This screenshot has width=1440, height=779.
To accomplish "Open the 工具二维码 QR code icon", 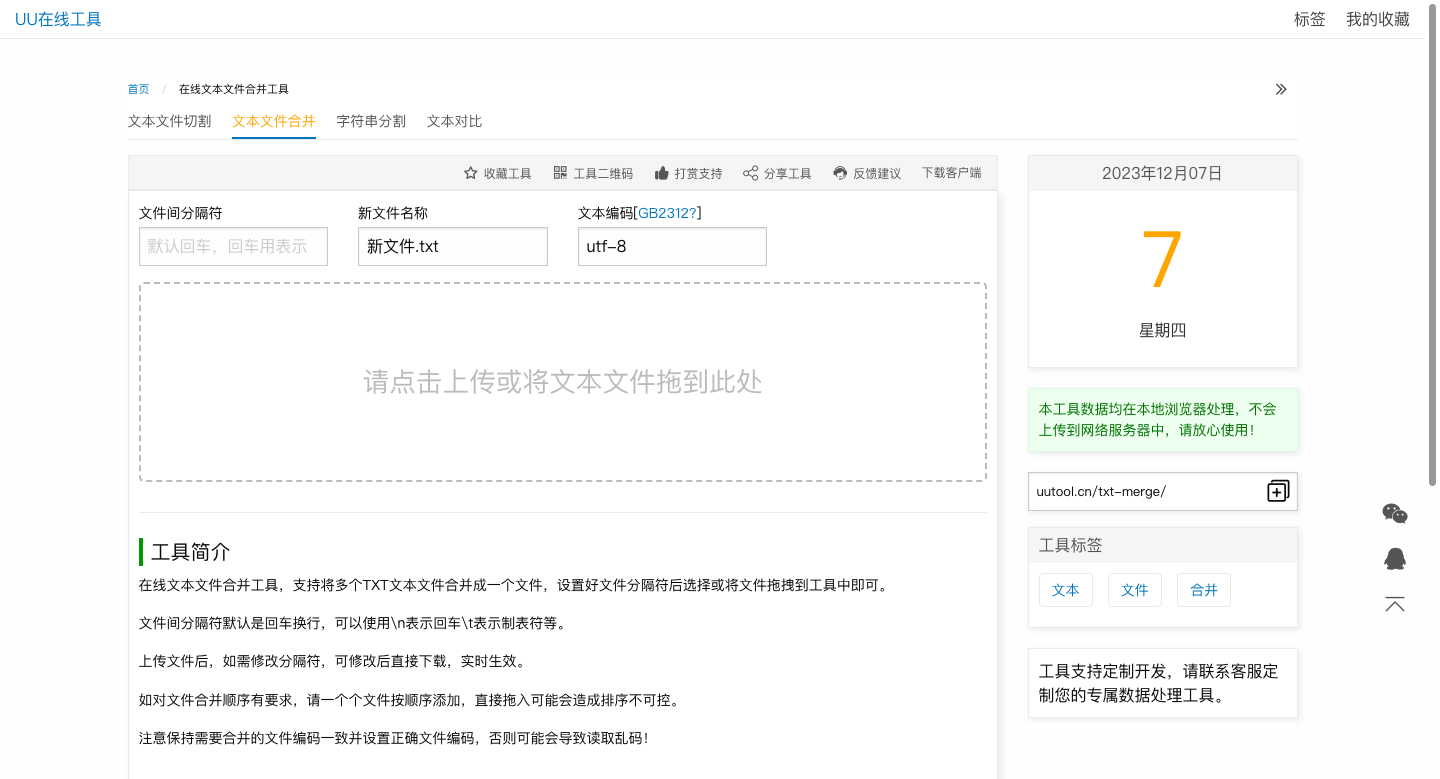I will coord(560,173).
